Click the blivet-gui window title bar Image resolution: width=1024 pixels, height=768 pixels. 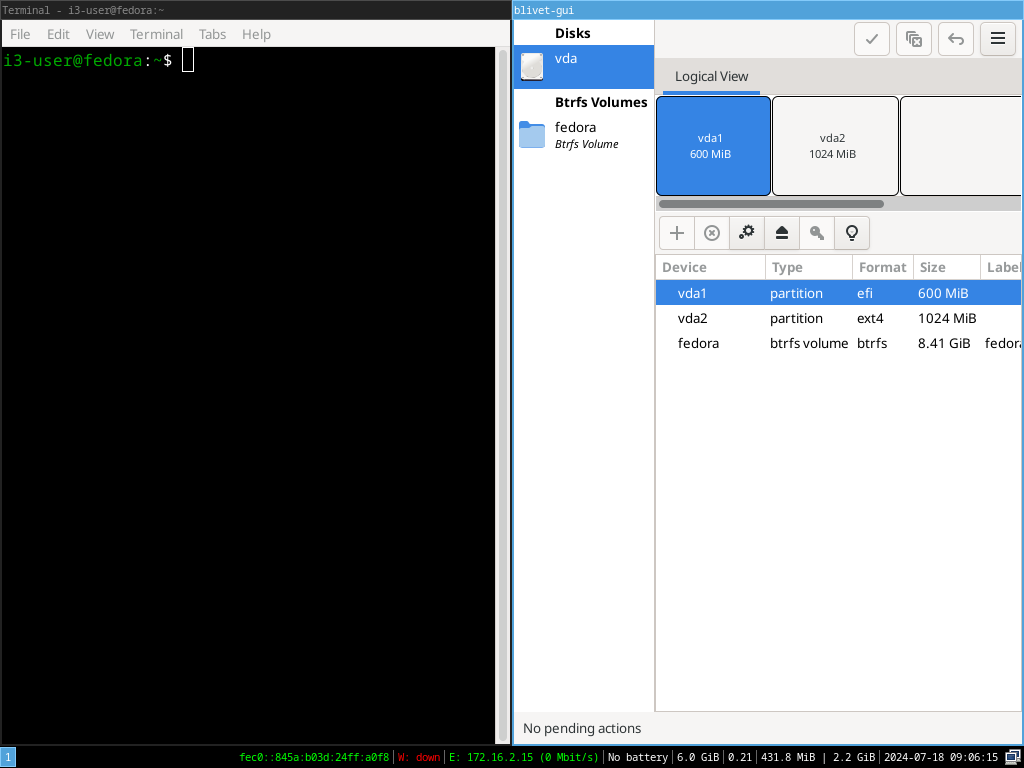(768, 10)
